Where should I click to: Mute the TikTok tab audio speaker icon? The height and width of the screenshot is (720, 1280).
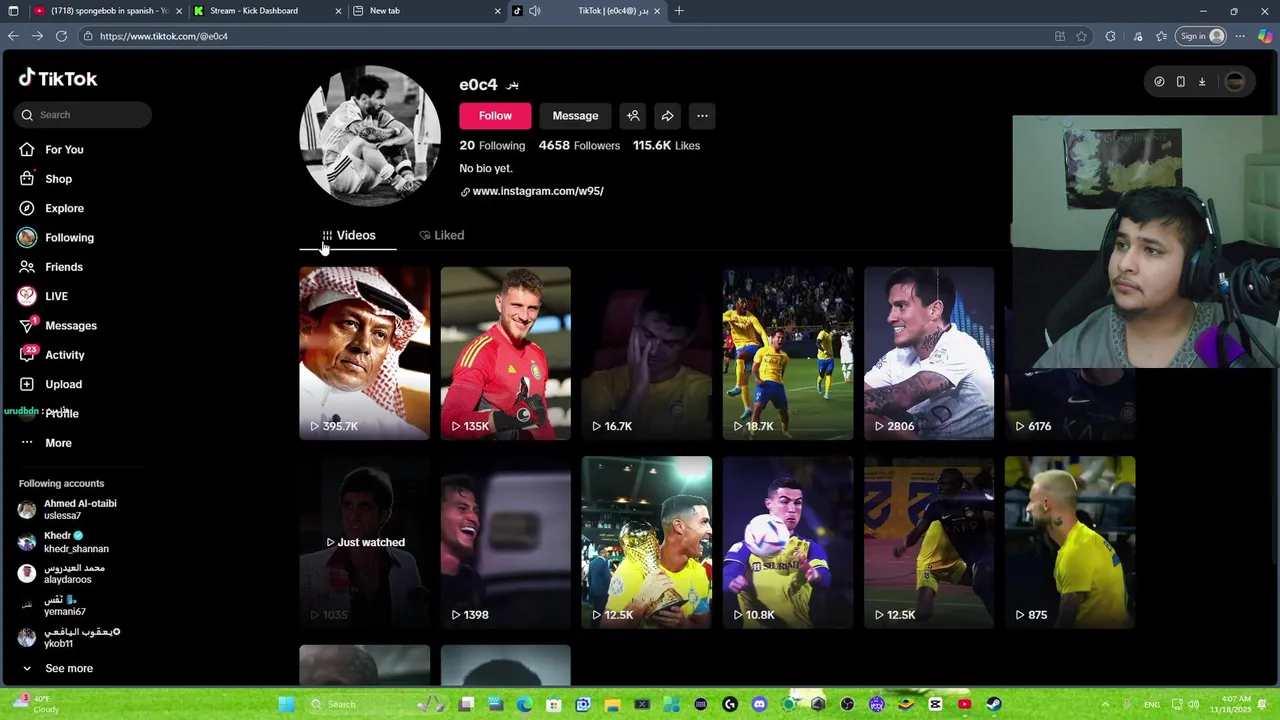(x=535, y=11)
